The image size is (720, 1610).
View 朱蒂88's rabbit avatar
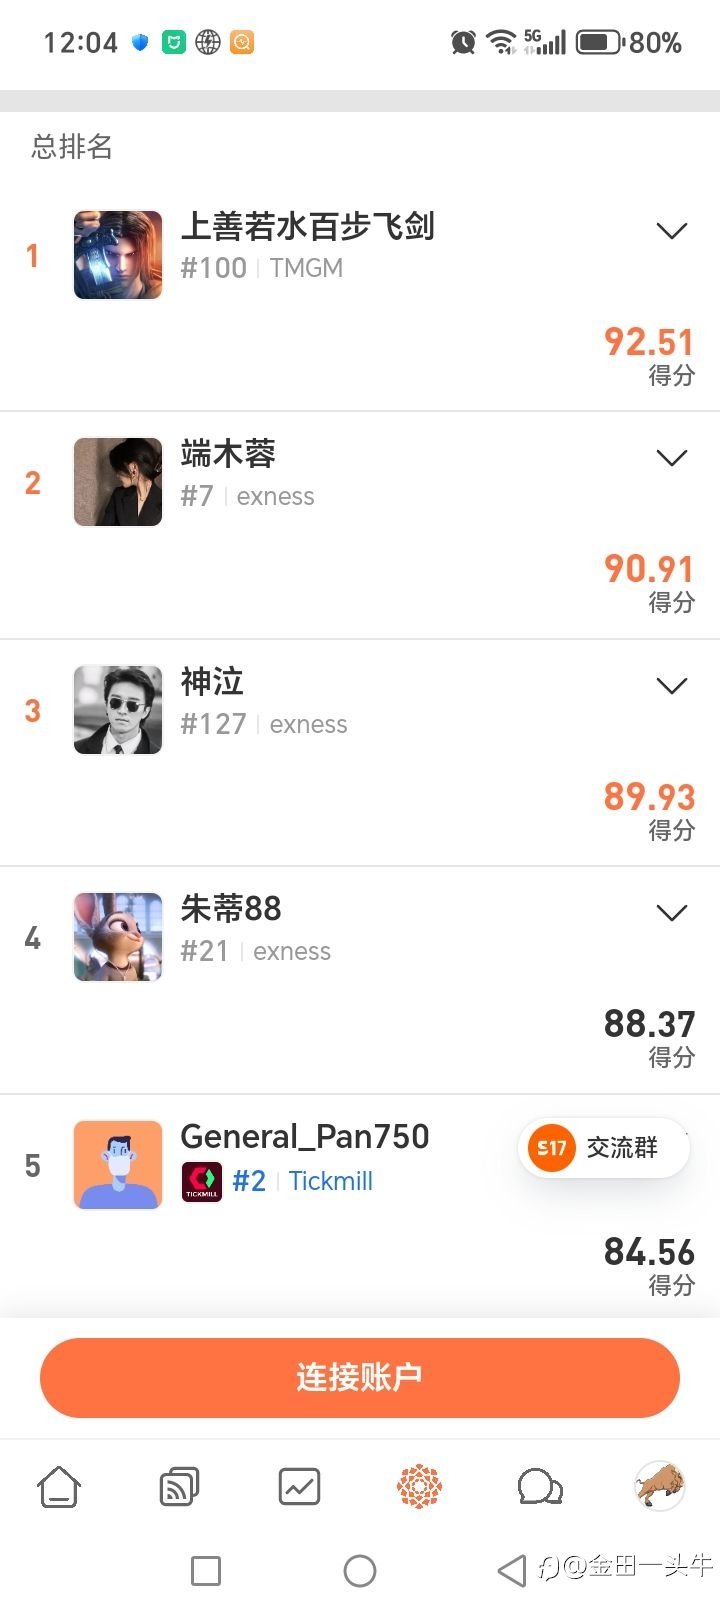pyautogui.click(x=118, y=937)
